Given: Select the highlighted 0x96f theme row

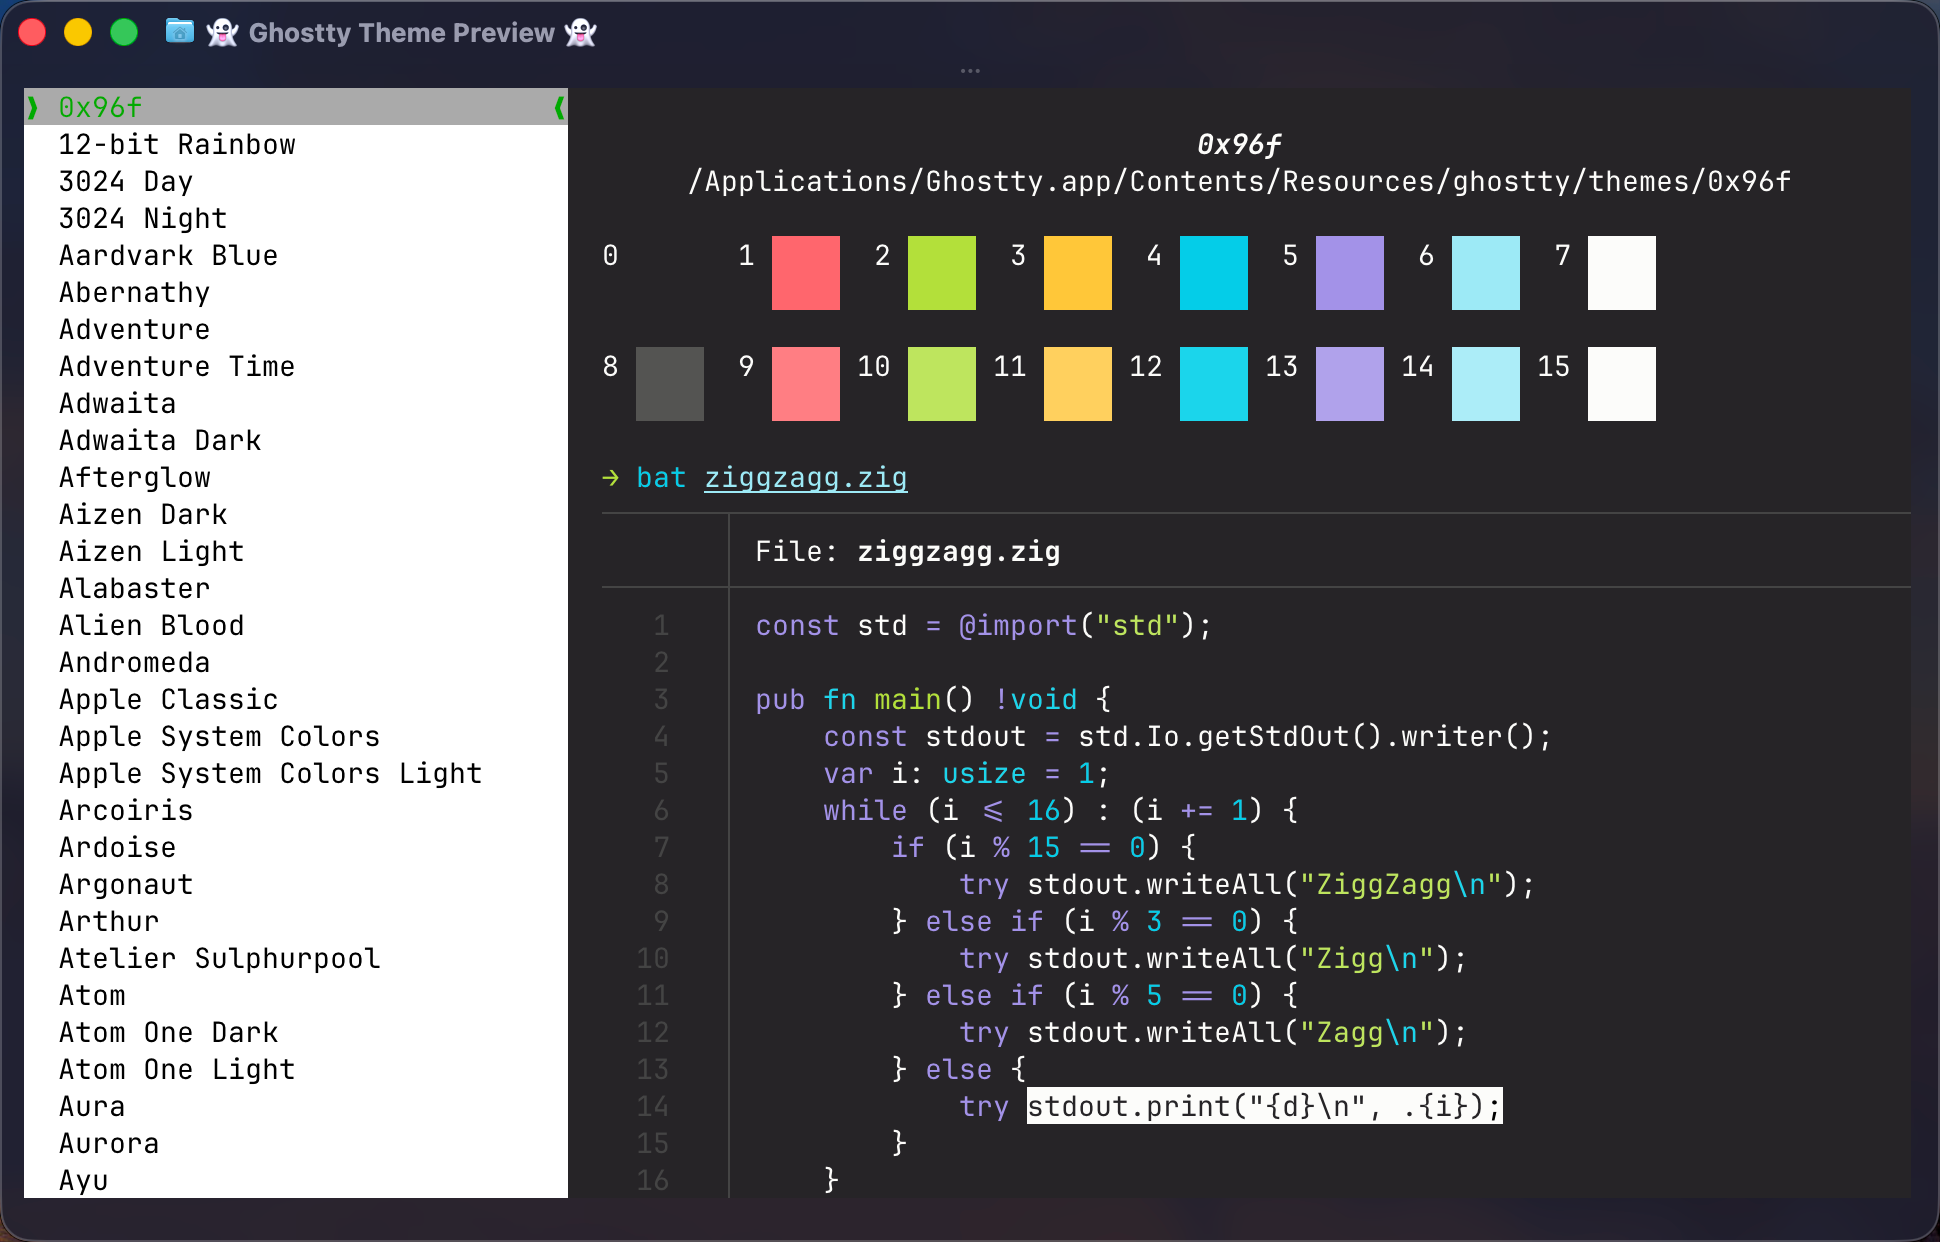Looking at the screenshot, I should tap(296, 107).
